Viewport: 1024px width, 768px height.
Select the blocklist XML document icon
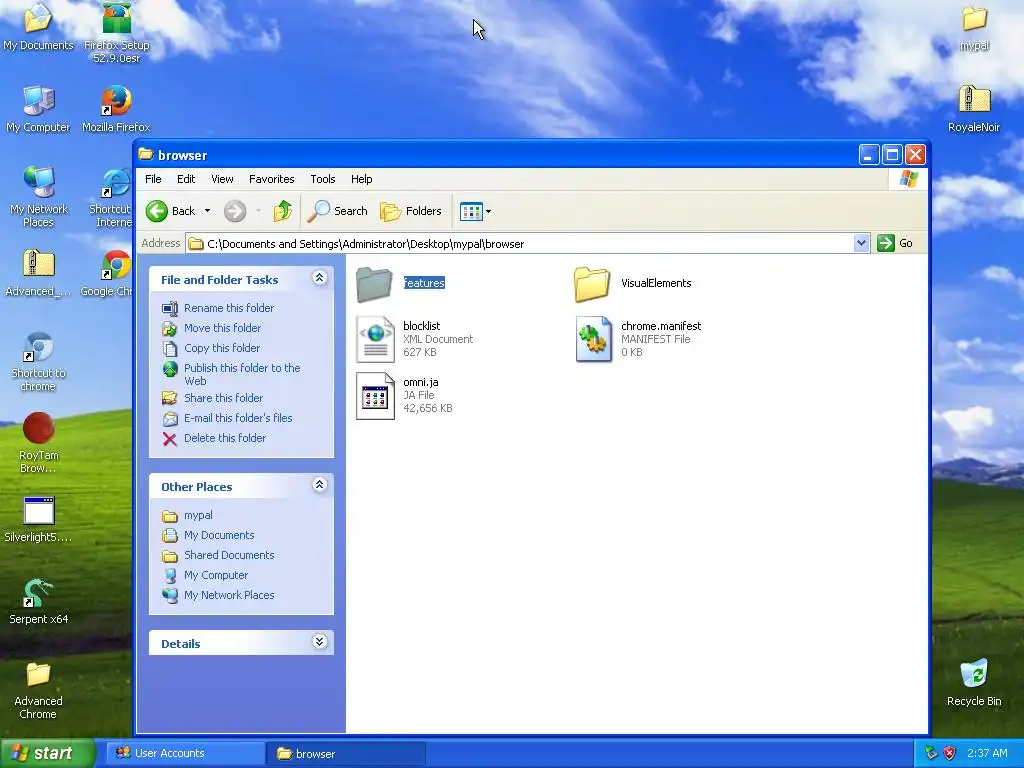376,339
